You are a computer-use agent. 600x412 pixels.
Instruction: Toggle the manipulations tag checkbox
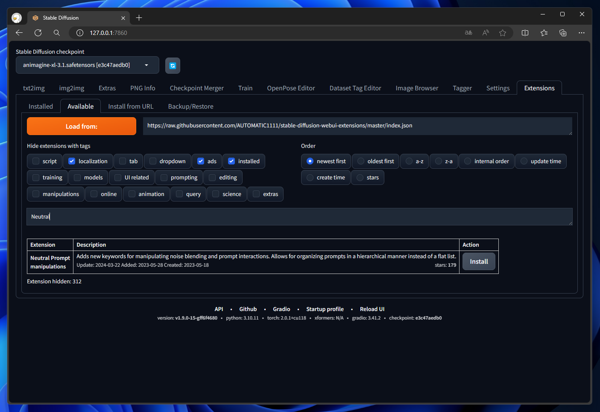[x=36, y=194]
